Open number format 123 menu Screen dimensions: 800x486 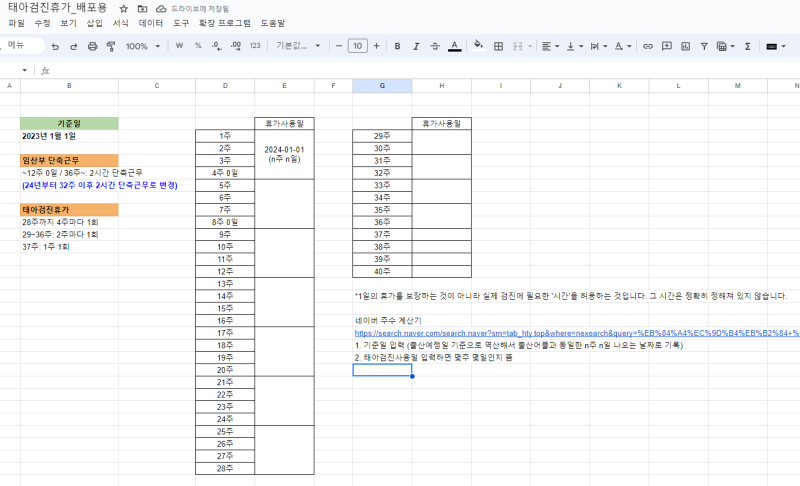(x=255, y=46)
